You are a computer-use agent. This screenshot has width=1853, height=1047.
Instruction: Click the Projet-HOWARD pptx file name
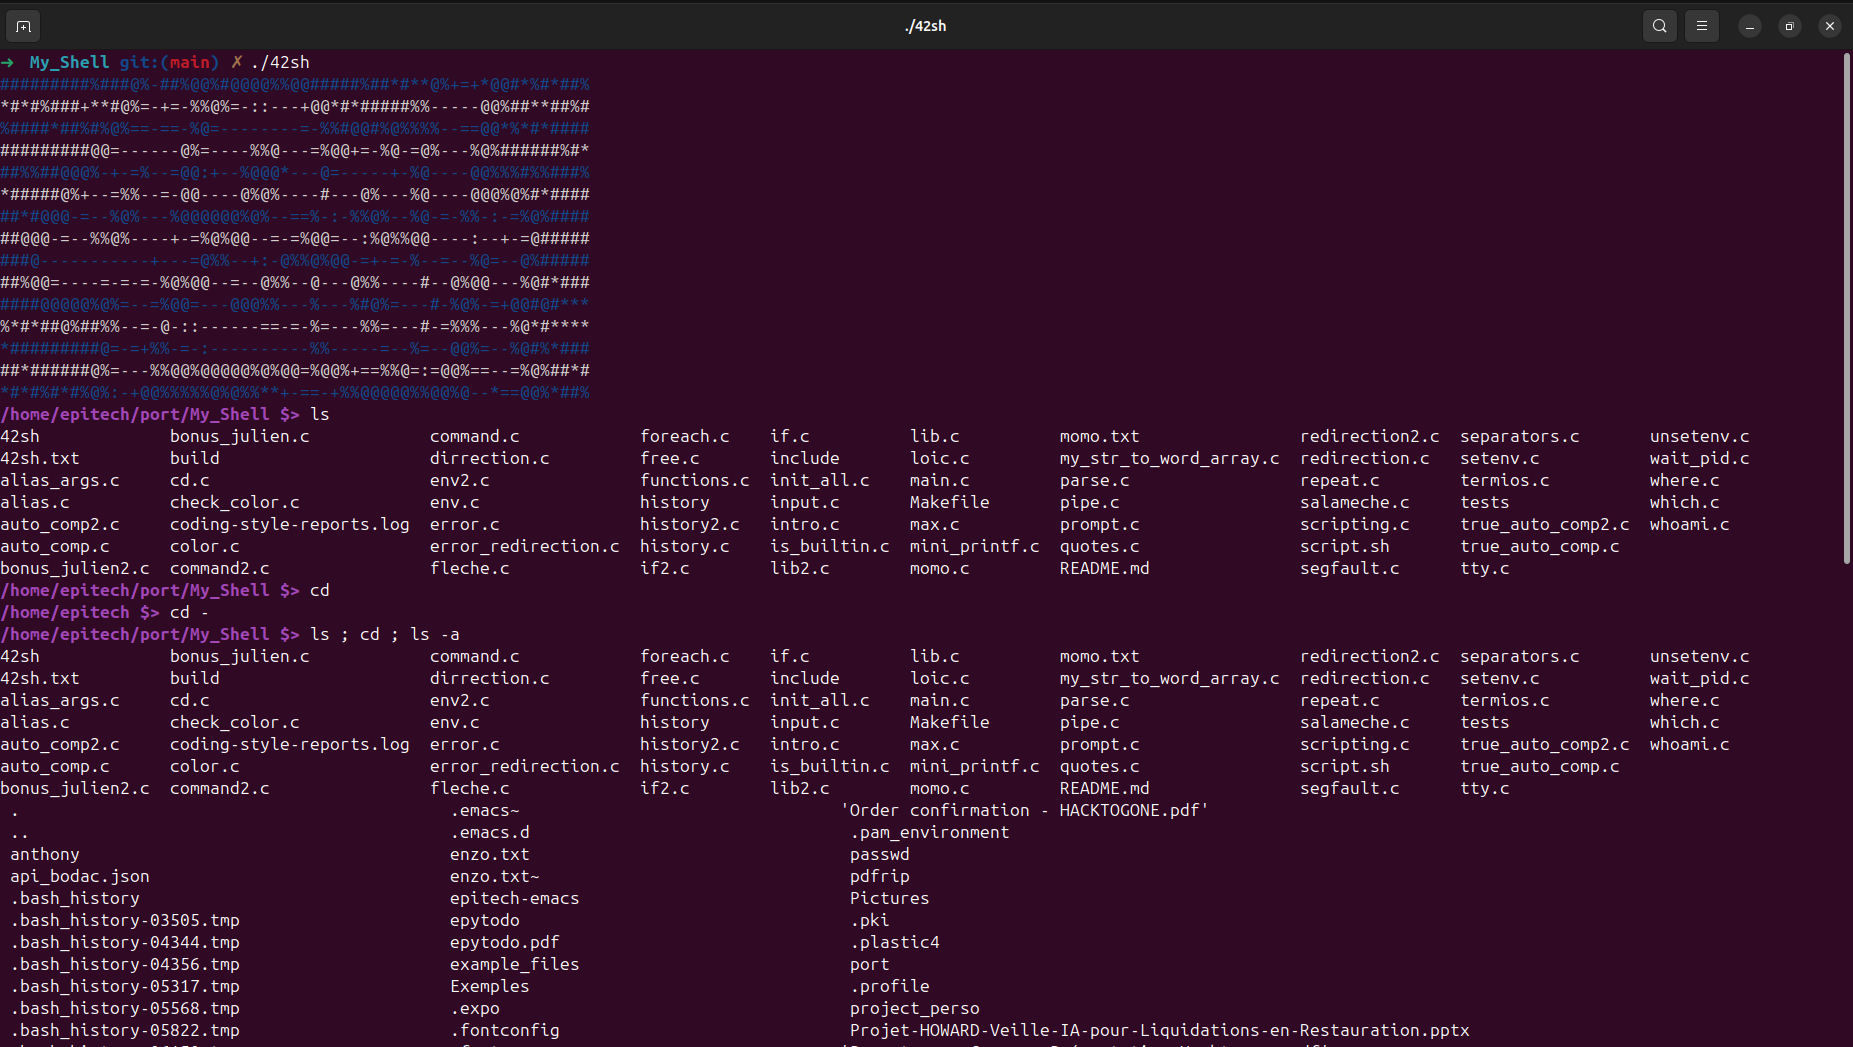click(1159, 1030)
